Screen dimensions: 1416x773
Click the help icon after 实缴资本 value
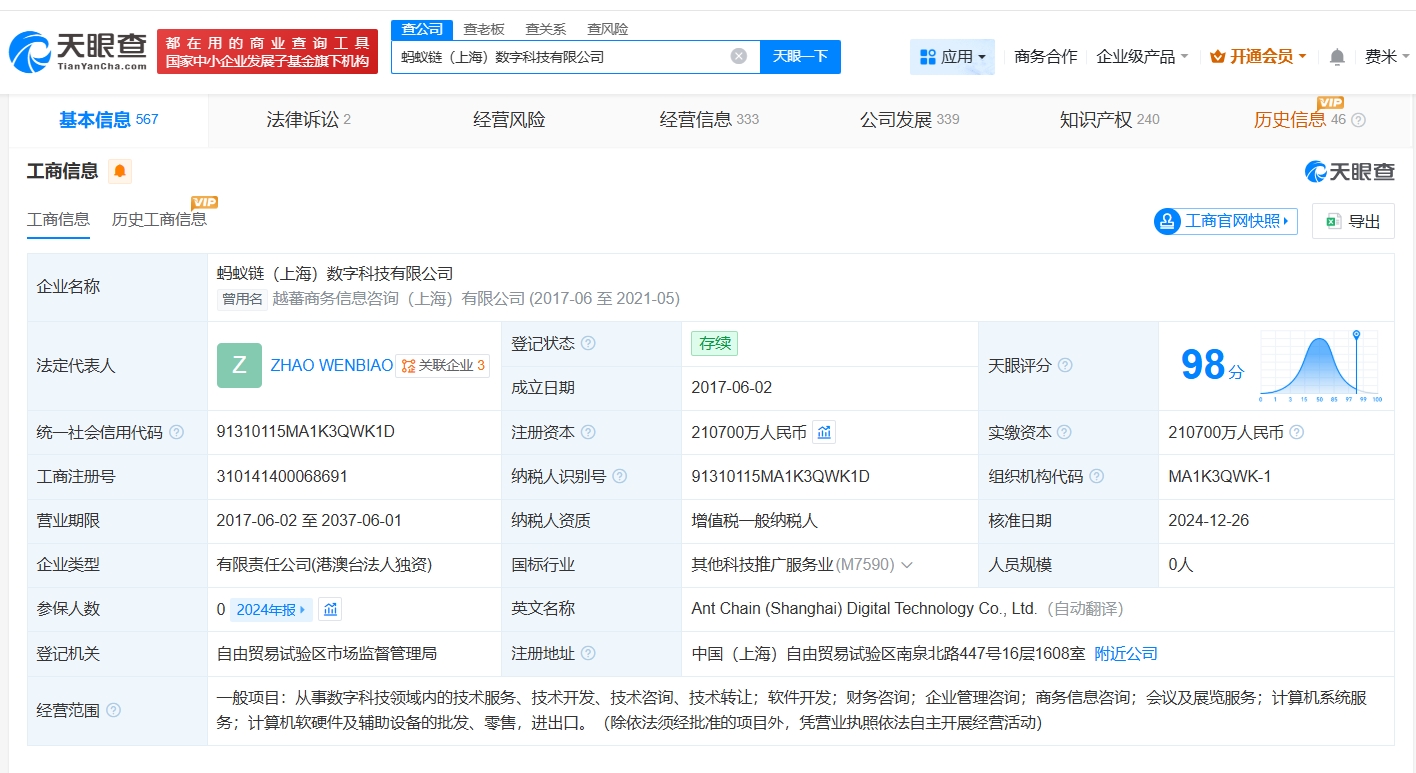(1297, 432)
